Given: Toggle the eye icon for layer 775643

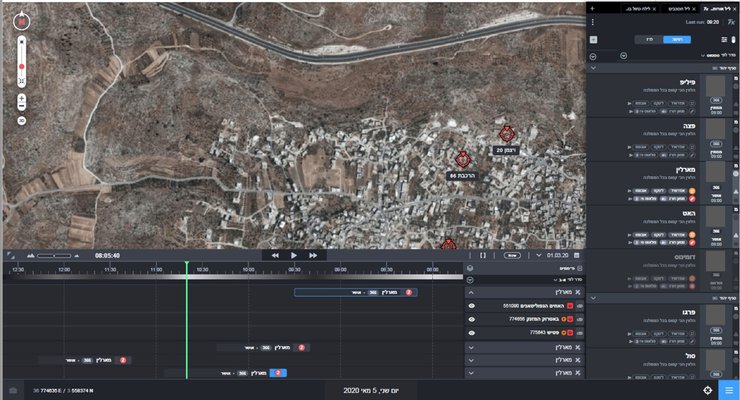Looking at the screenshot, I should click(x=471, y=332).
